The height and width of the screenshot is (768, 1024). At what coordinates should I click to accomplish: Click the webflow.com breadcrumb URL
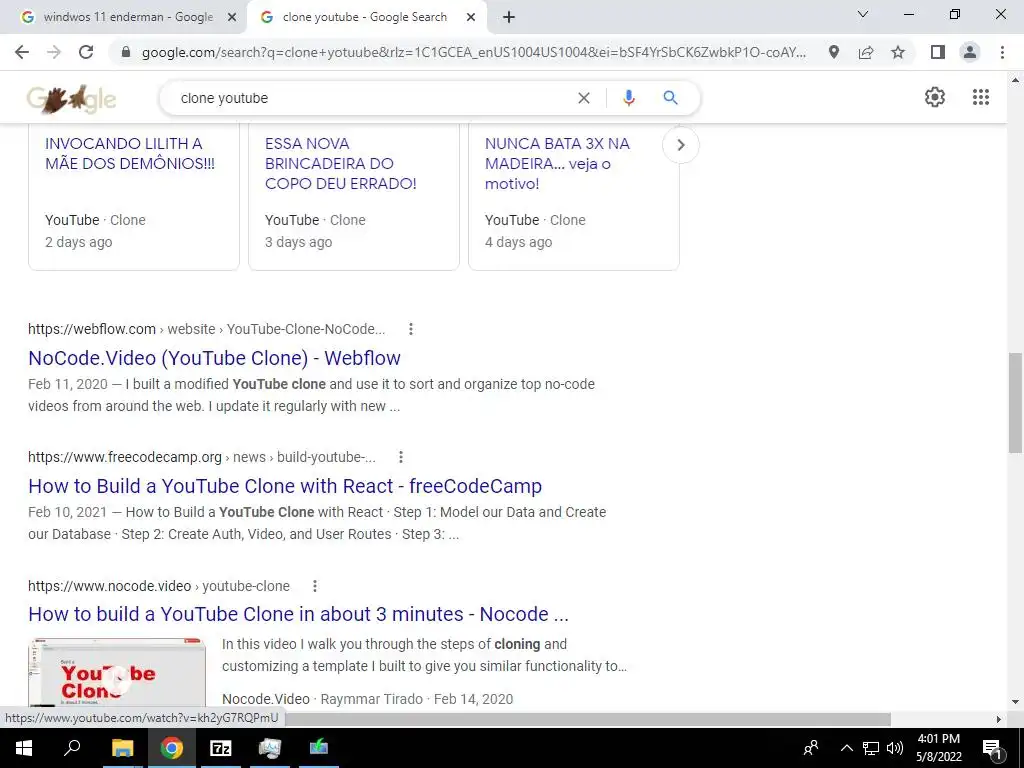[206, 329]
